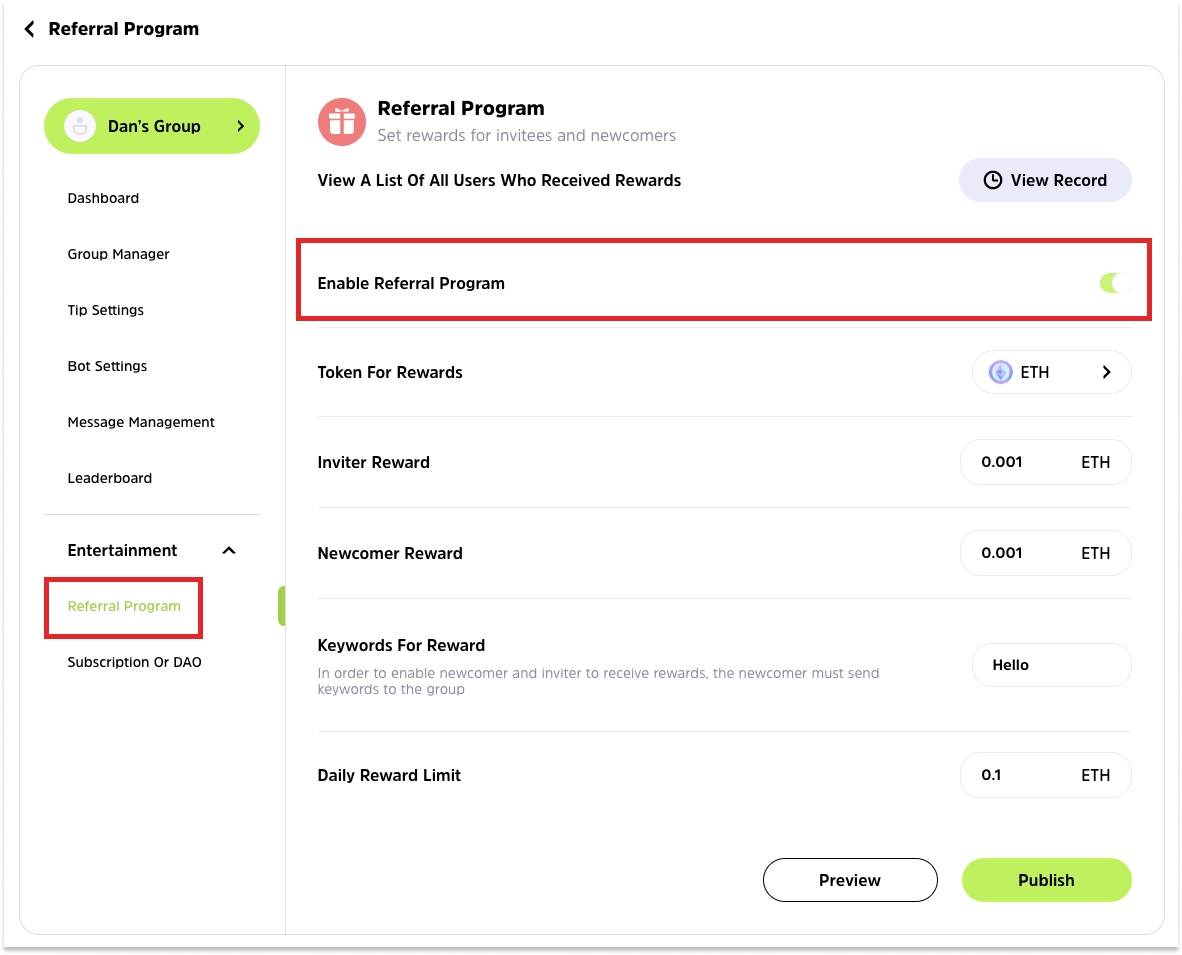Open Dashboard in the sidebar

(103, 198)
